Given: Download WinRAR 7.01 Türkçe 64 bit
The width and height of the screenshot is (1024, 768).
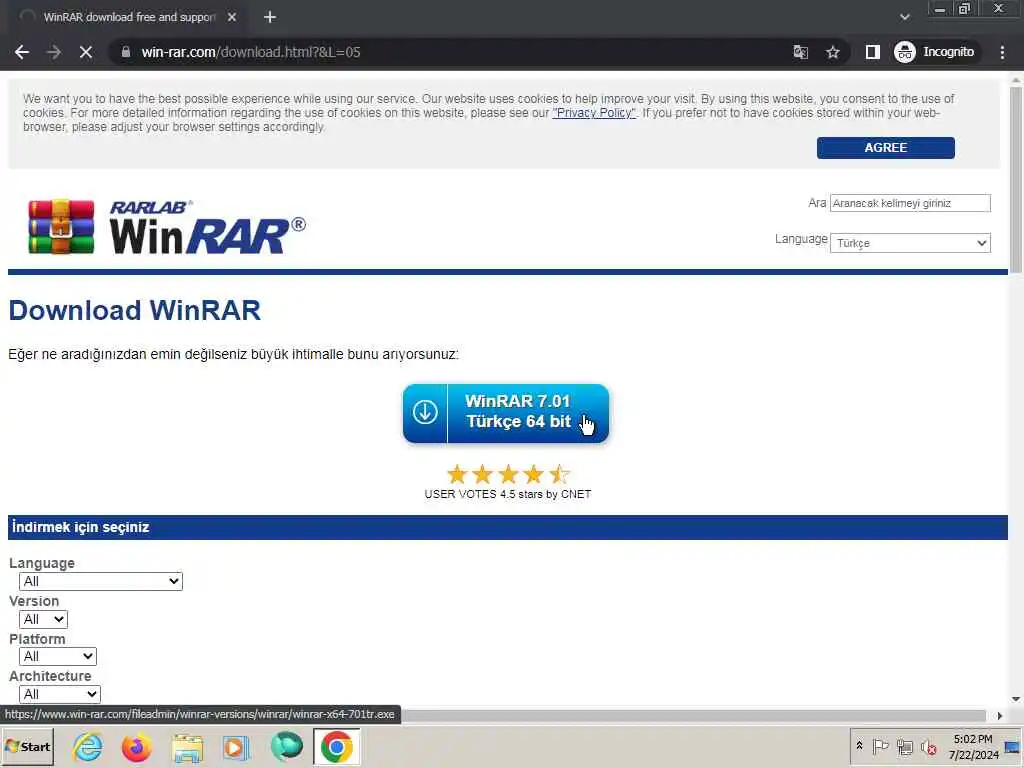Looking at the screenshot, I should (505, 413).
